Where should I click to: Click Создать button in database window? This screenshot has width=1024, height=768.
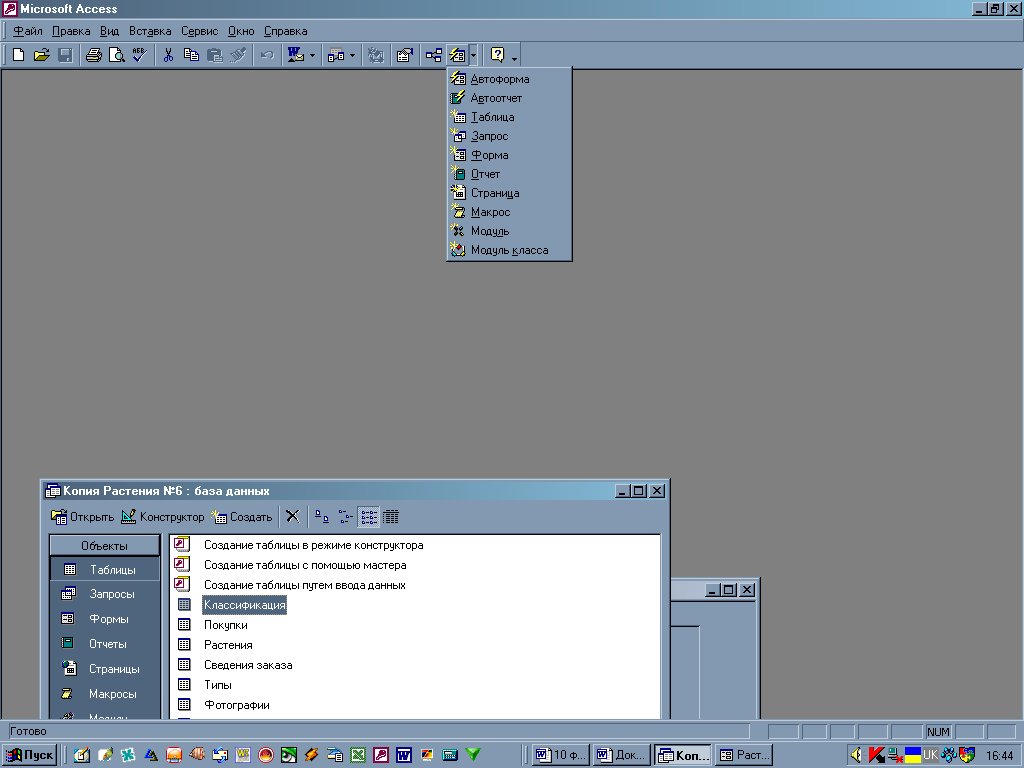point(241,517)
